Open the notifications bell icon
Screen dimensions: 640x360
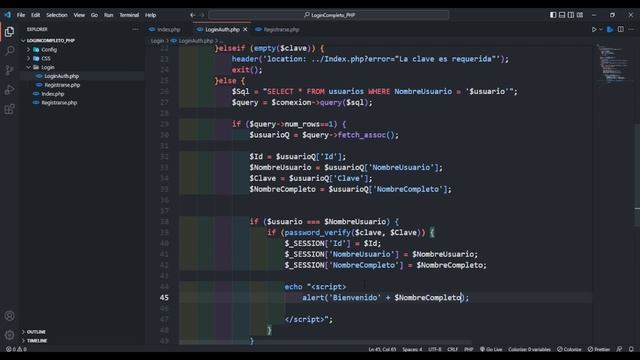pyautogui.click(x=631, y=349)
